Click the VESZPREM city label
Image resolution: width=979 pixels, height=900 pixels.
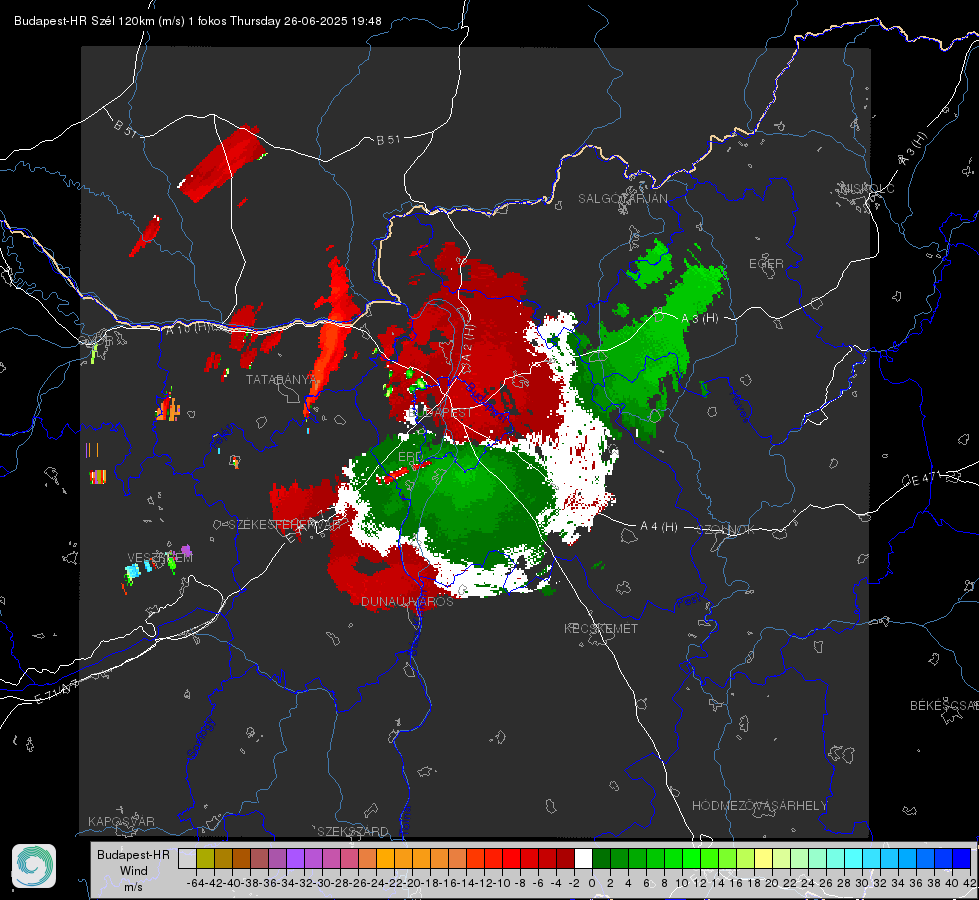[160, 557]
